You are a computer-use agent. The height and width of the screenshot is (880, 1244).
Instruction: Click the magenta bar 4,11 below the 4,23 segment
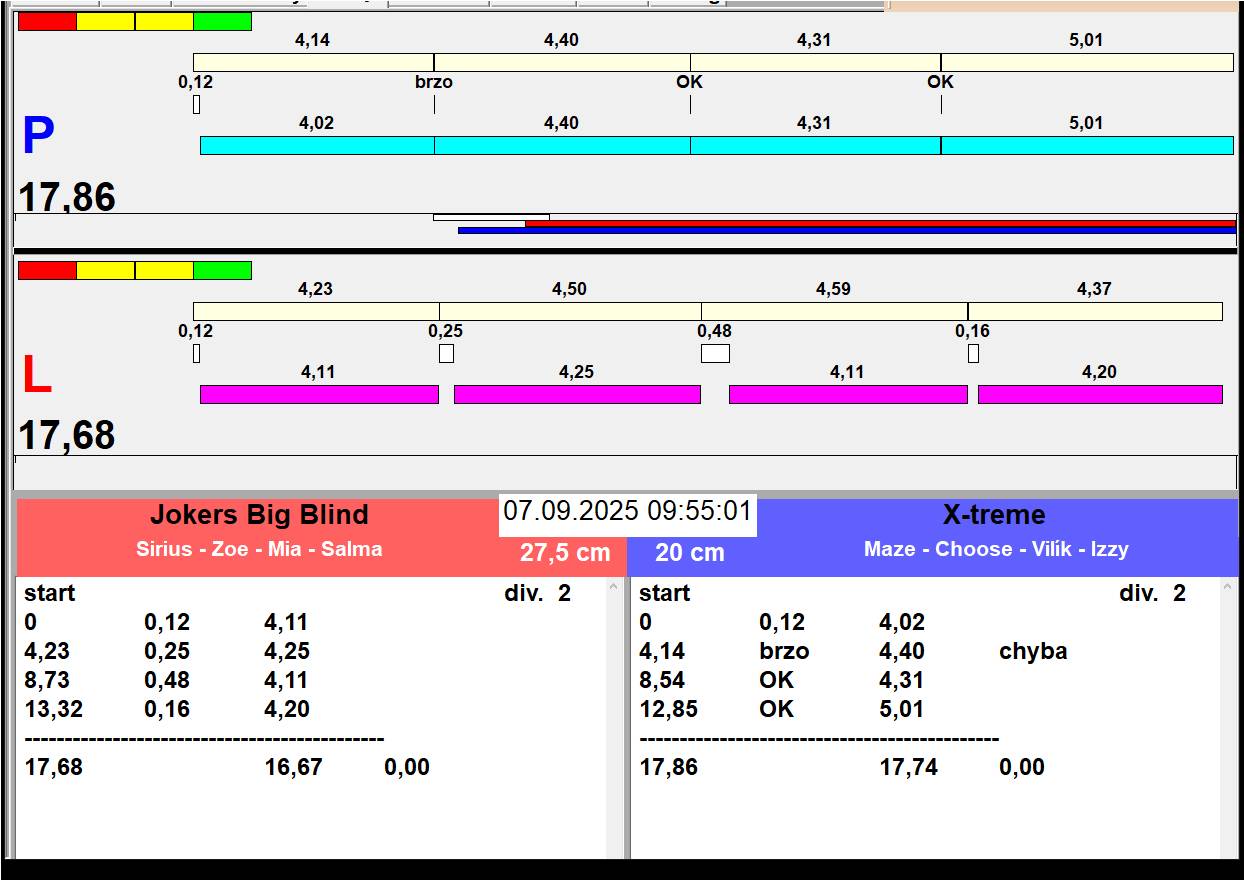(x=319, y=394)
